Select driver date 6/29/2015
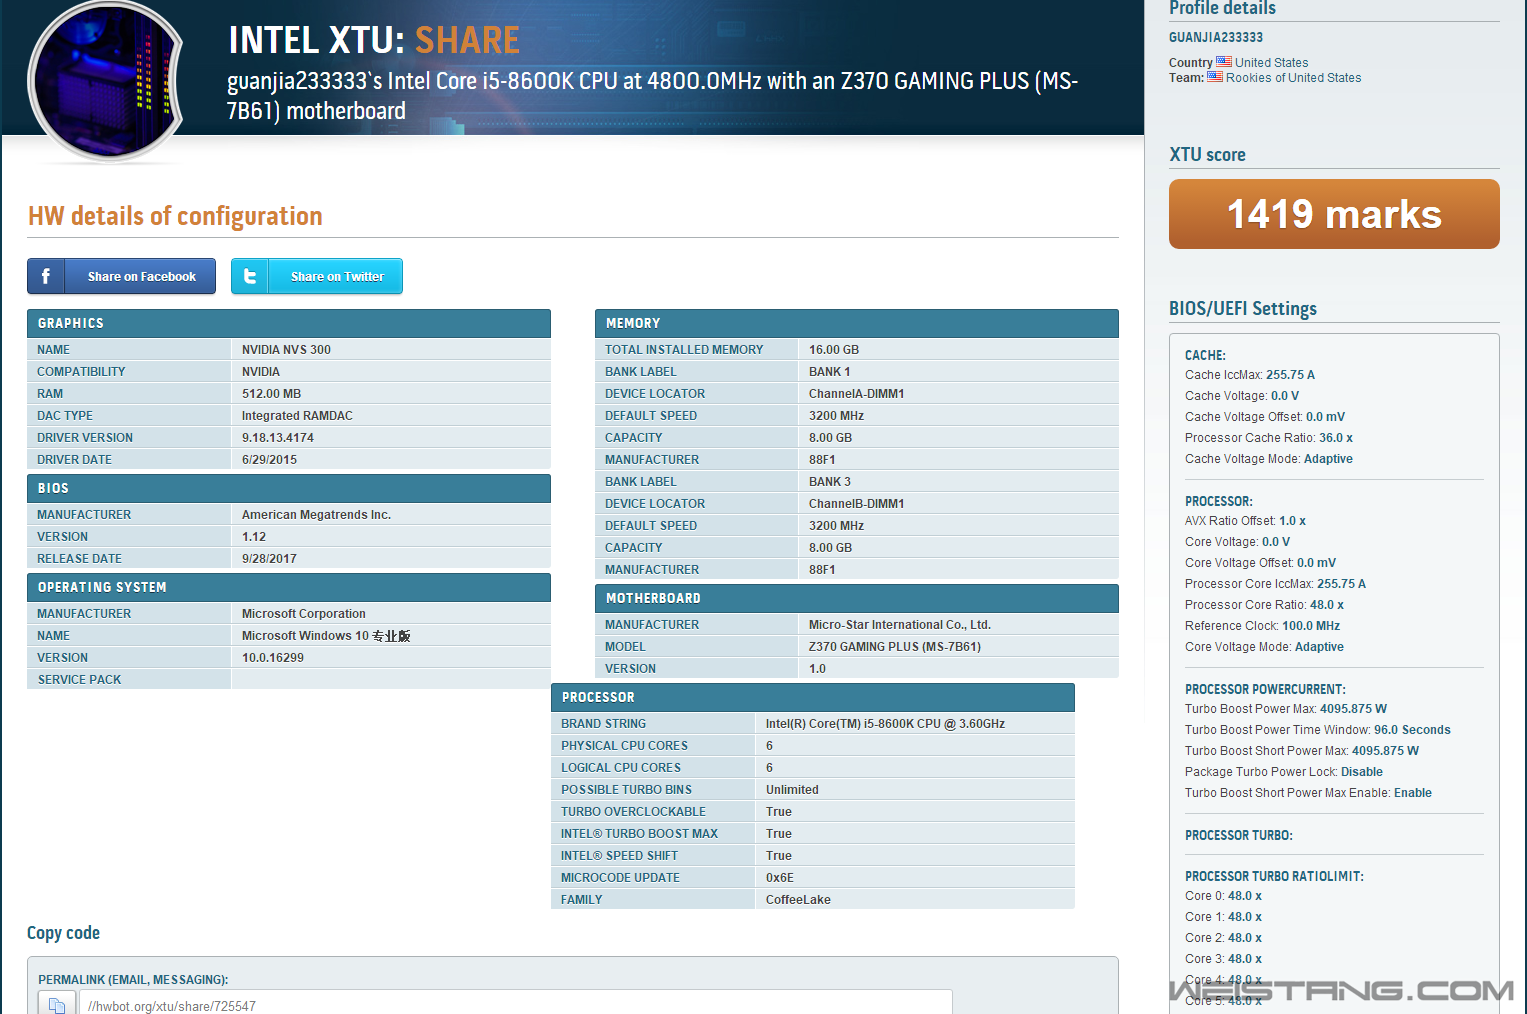1527x1014 pixels. pos(269,459)
